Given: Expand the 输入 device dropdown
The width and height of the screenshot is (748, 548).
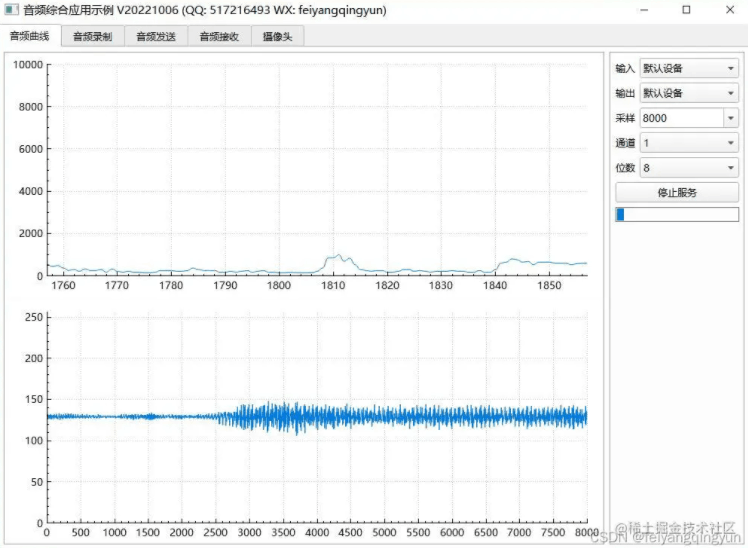Looking at the screenshot, I should pyautogui.click(x=689, y=68).
